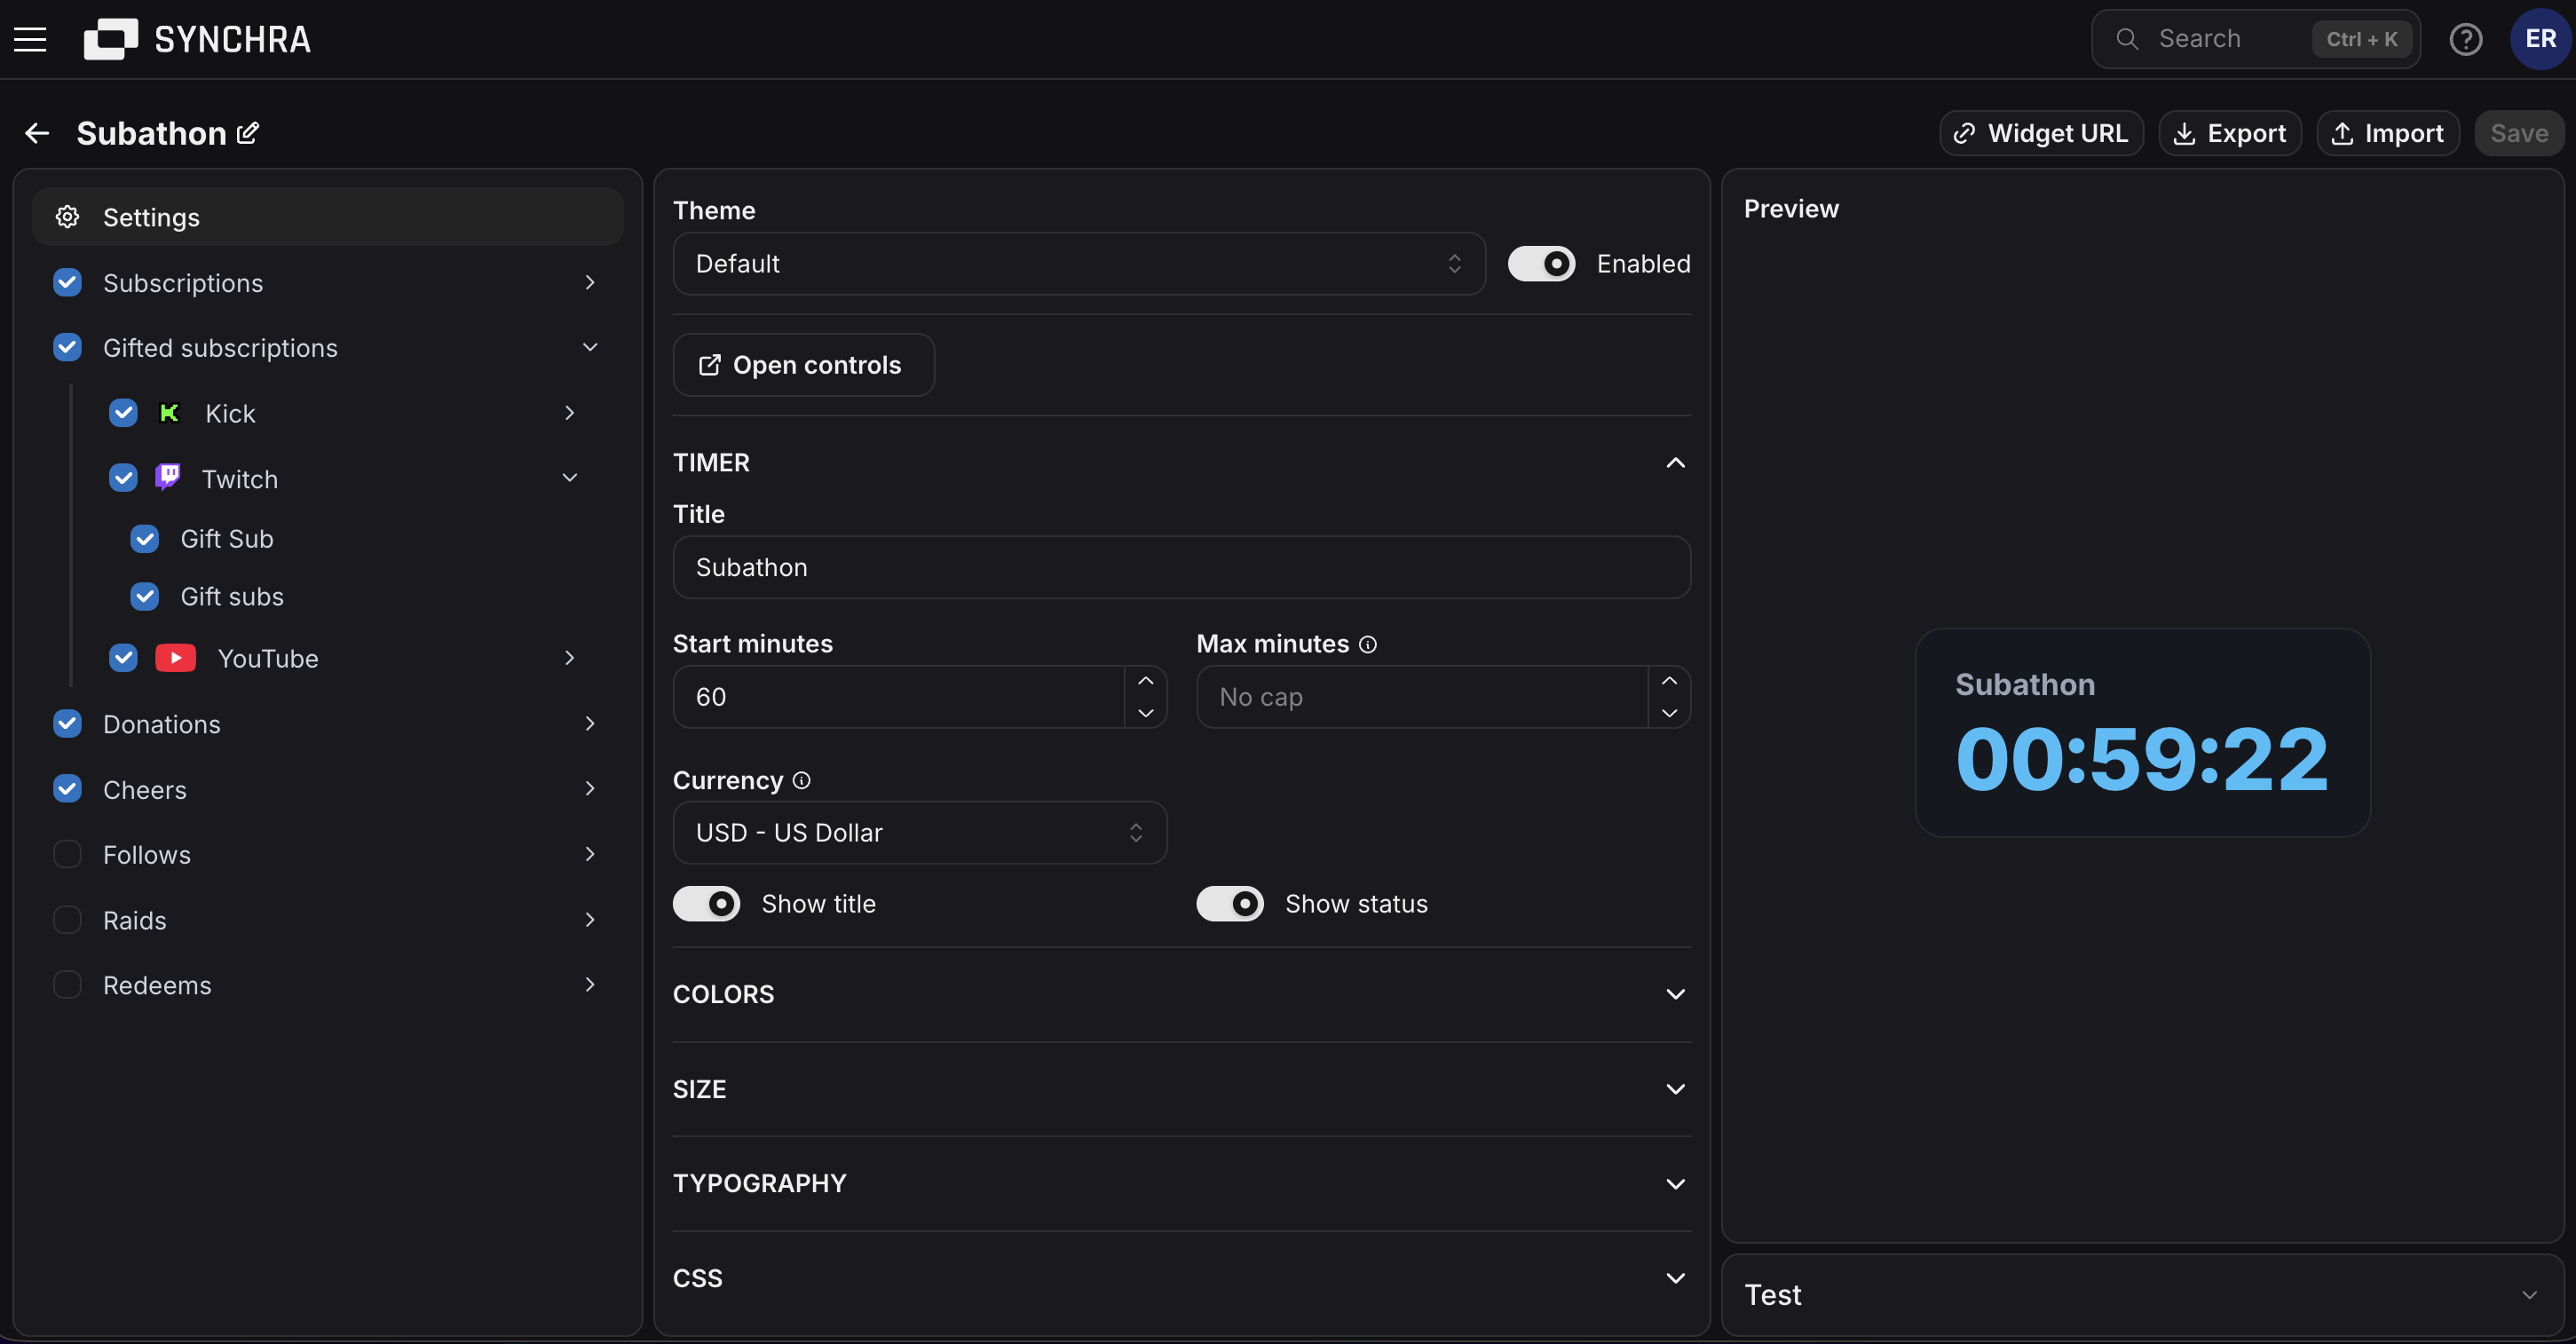
Task: Expand the COLORS section
Action: (x=1675, y=994)
